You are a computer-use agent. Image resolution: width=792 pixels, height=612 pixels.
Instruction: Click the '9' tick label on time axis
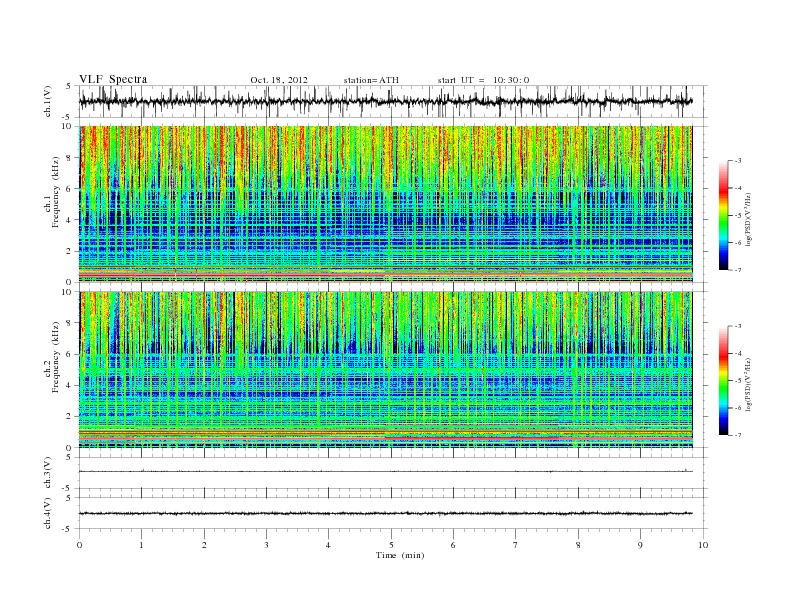(x=640, y=545)
